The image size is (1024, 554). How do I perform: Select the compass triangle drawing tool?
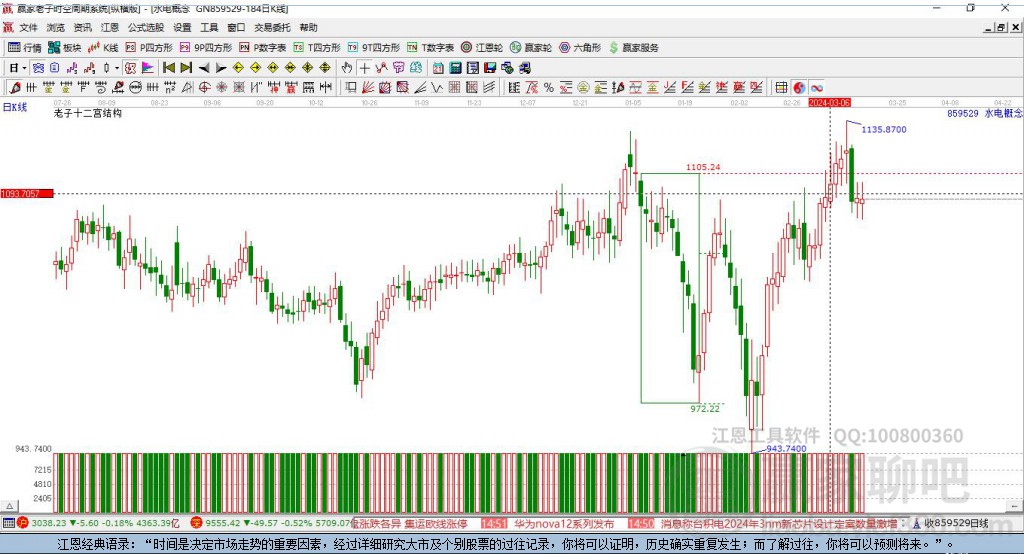point(187,88)
